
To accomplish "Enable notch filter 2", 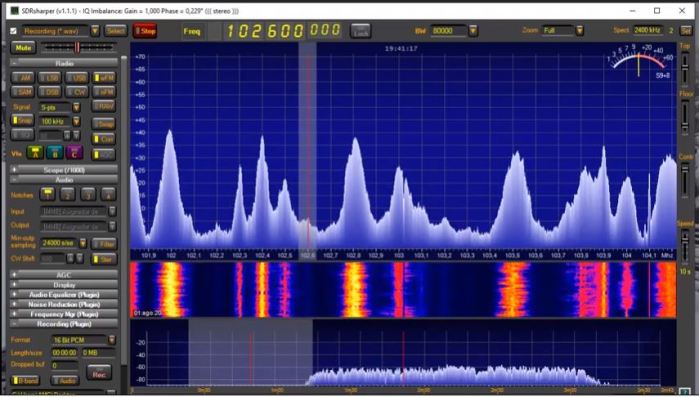I will point(68,194).
